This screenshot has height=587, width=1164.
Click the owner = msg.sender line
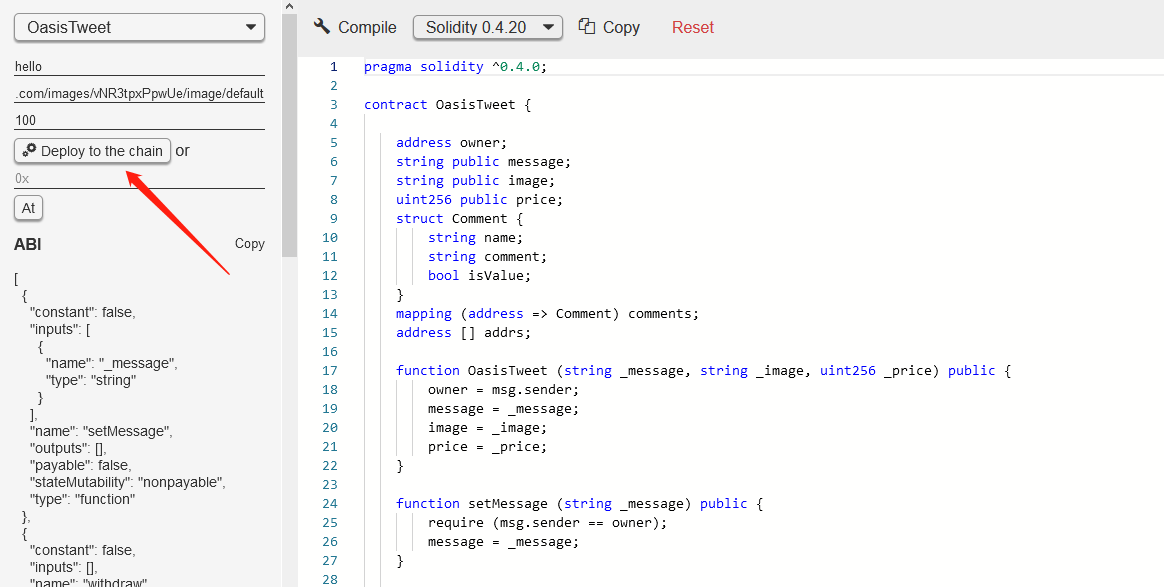pyautogui.click(x=503, y=390)
